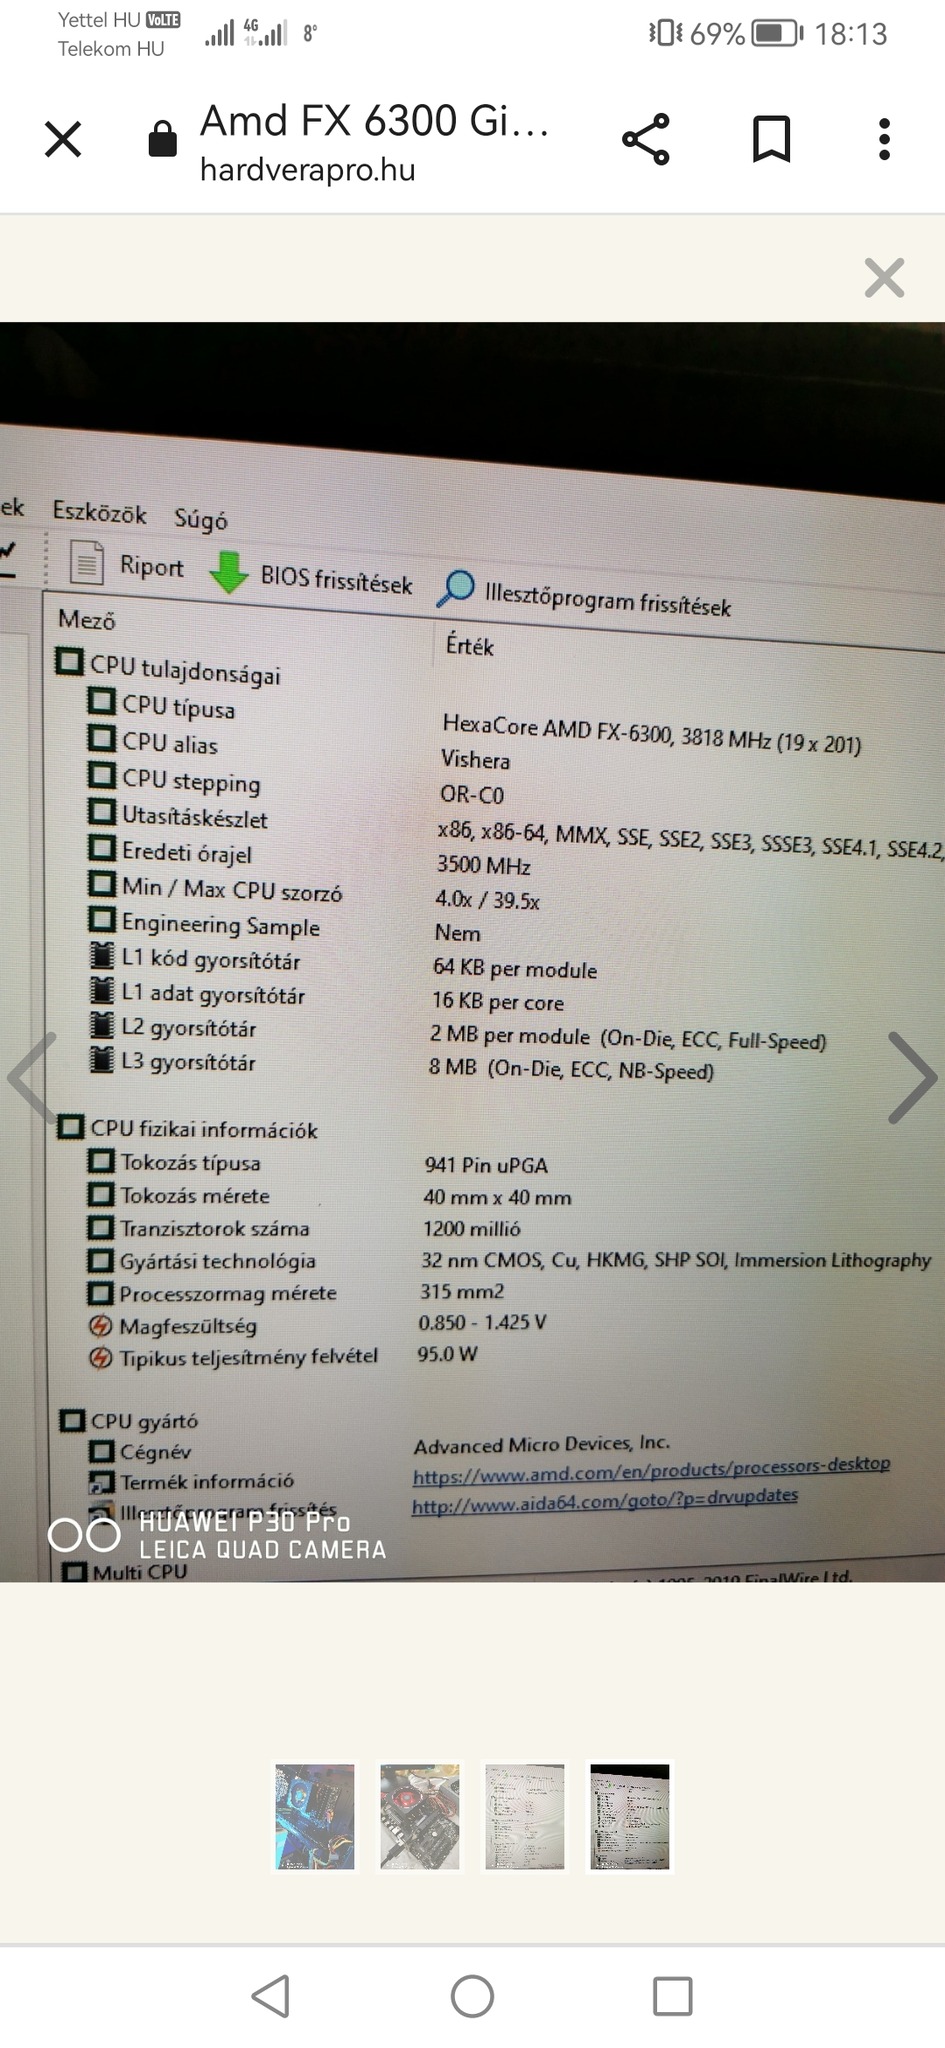Go to previous gallery image arrow
The width and height of the screenshot is (945, 2048).
(x=32, y=1078)
